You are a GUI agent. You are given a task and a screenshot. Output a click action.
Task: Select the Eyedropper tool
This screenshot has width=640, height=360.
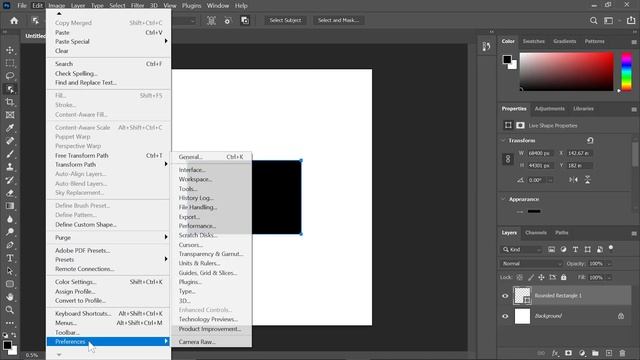click(10, 128)
